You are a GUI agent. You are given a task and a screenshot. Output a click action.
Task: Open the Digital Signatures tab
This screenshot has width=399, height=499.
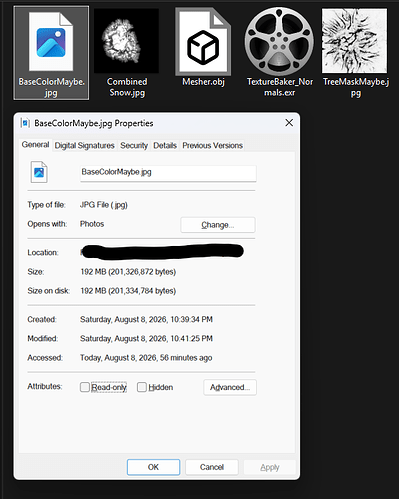click(x=84, y=145)
